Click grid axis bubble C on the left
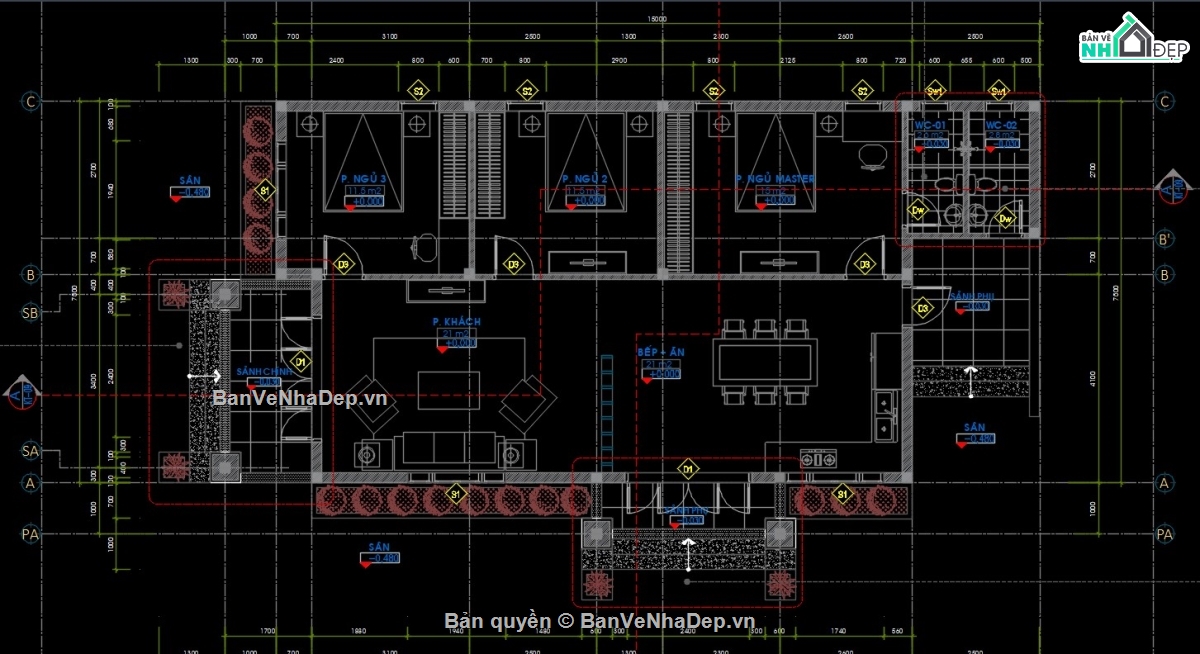Screen dimensions: 1200x654 31,102
